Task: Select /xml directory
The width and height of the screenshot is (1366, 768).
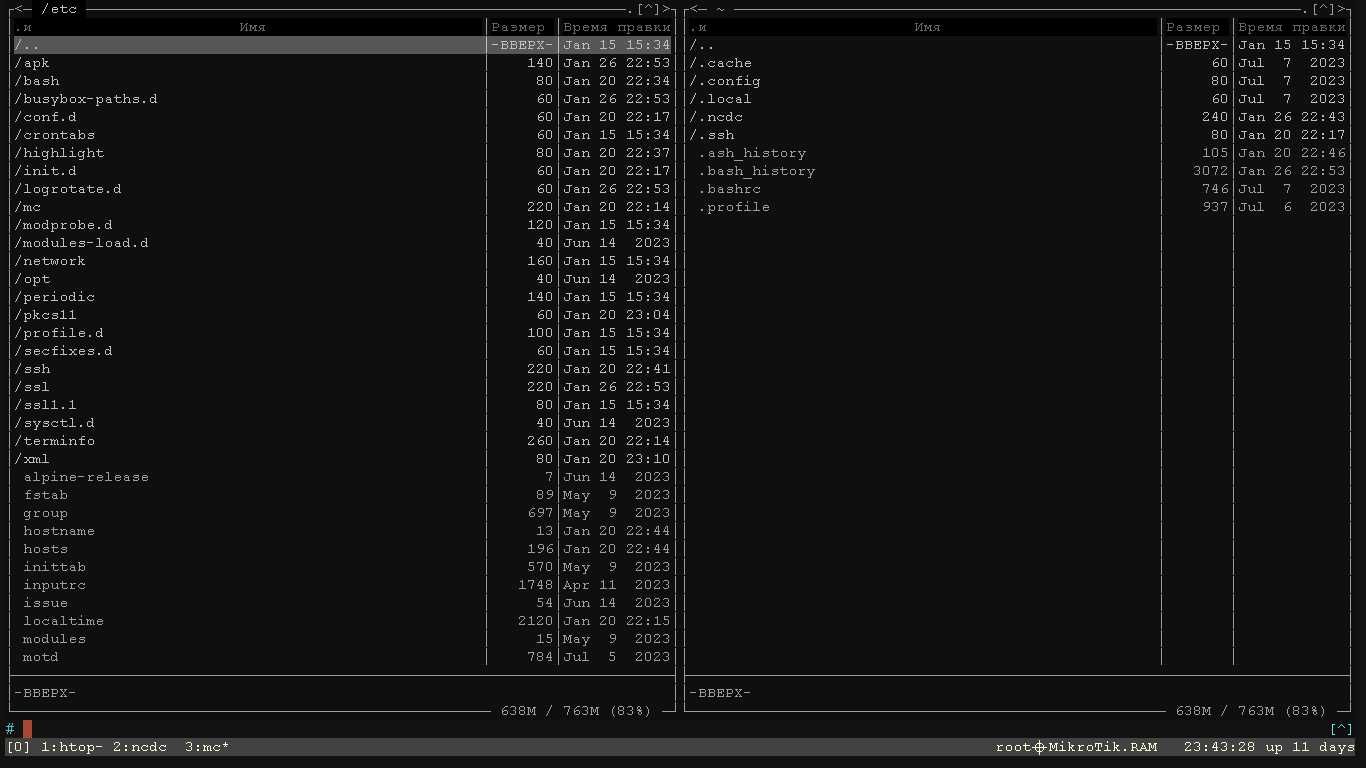Action: point(343,459)
